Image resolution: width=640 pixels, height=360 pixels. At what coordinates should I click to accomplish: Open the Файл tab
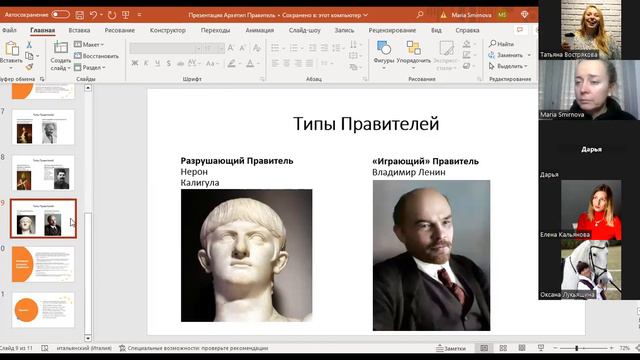coord(9,30)
